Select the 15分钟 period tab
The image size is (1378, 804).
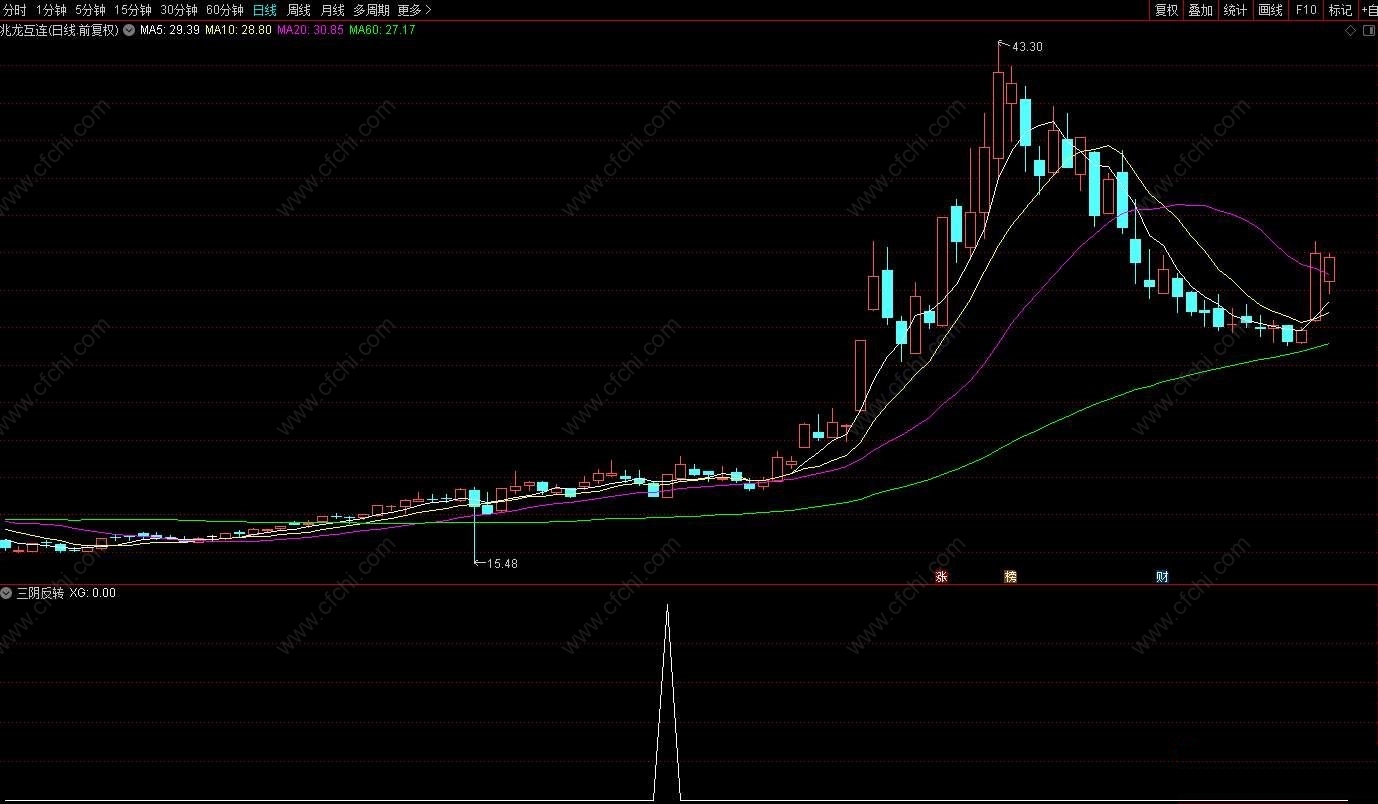click(x=133, y=10)
